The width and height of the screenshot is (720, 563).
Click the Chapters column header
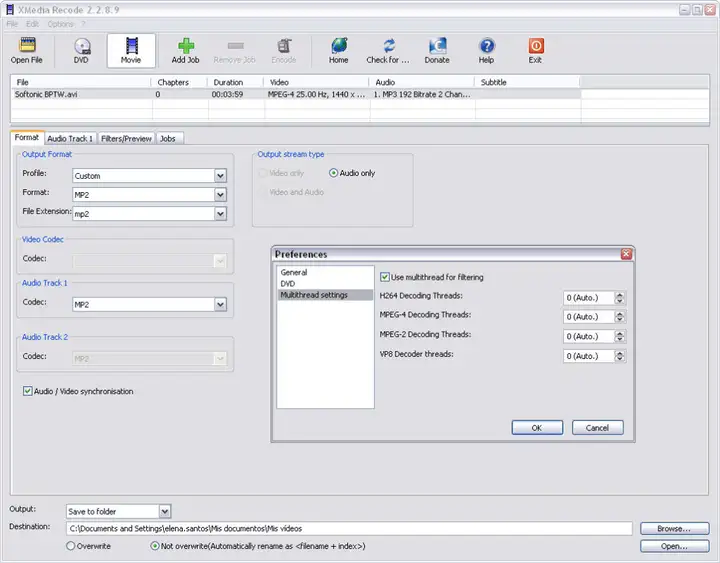pyautogui.click(x=180, y=82)
